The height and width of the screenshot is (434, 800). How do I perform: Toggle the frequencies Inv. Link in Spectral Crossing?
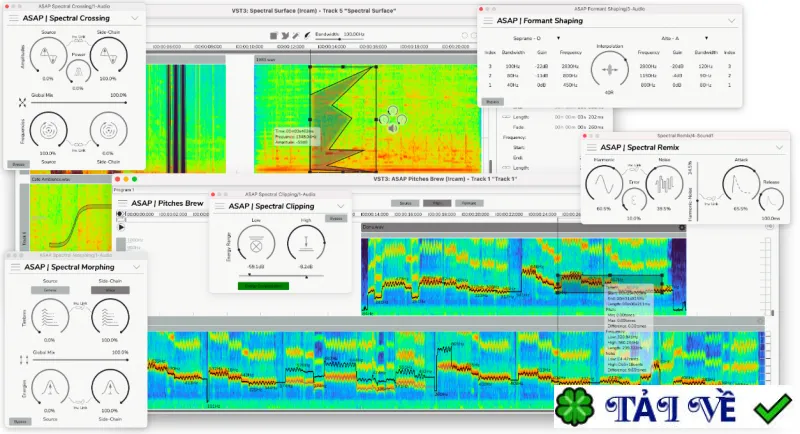78,147
